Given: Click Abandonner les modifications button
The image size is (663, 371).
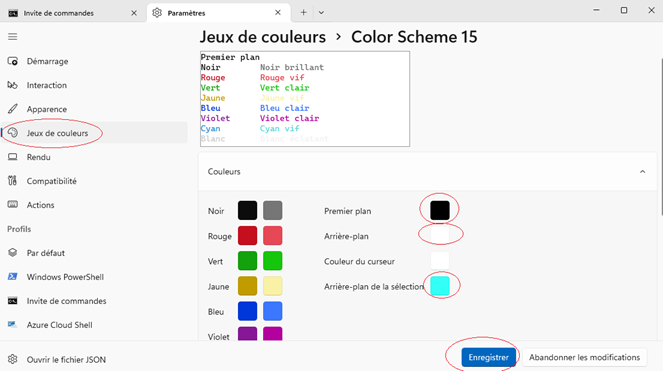Looking at the screenshot, I should pos(584,357).
